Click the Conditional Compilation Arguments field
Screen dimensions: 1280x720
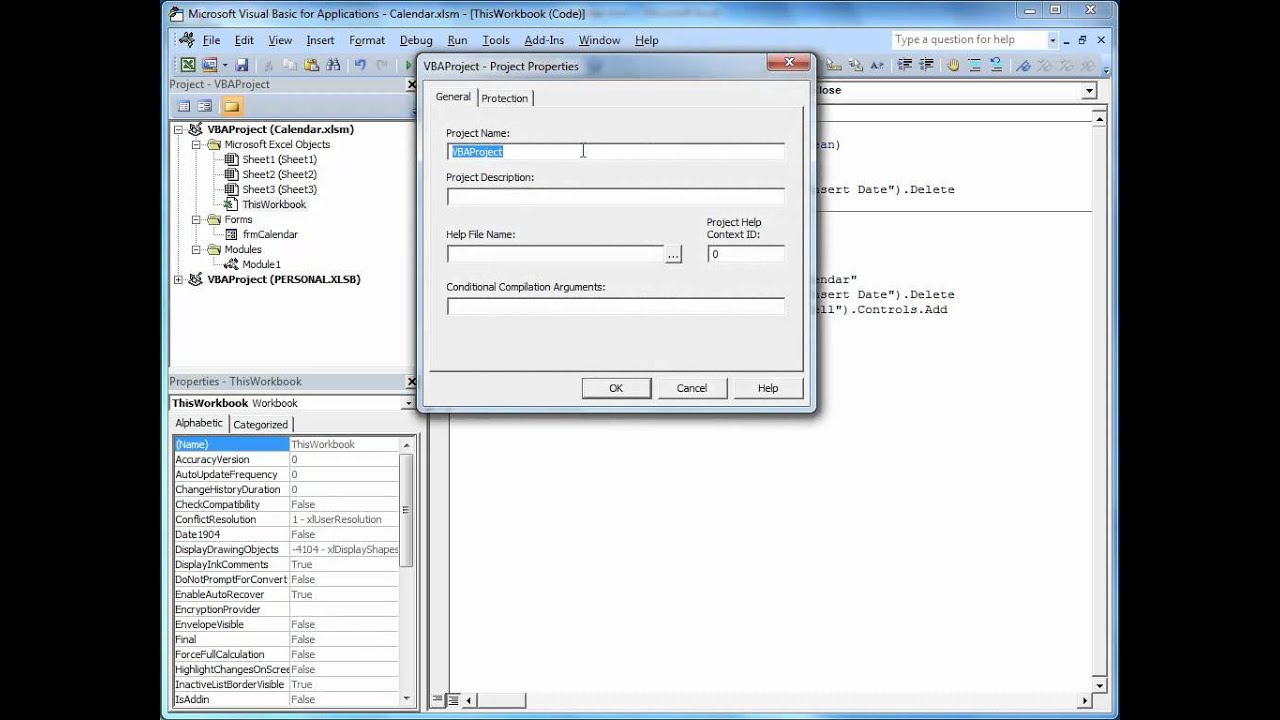(x=615, y=306)
